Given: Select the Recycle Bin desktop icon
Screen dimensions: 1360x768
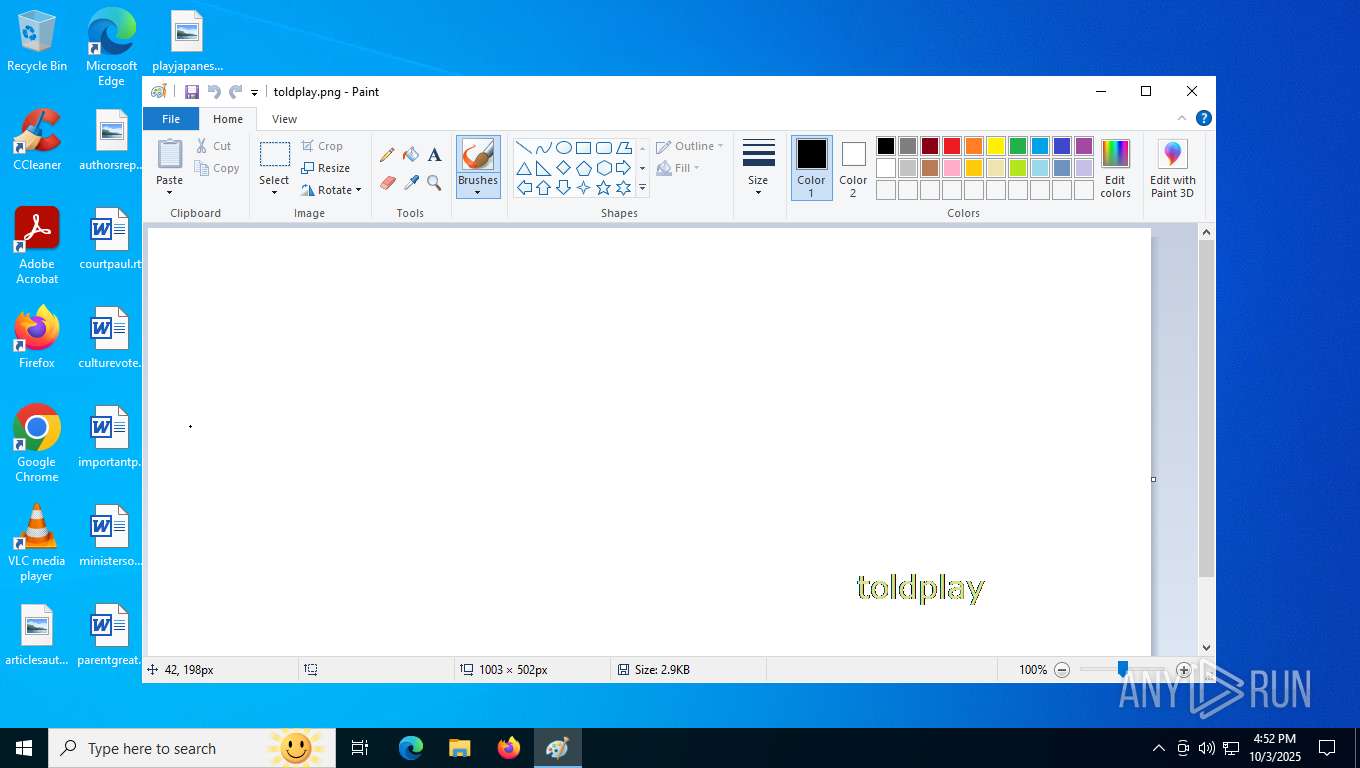Looking at the screenshot, I should [x=37, y=42].
